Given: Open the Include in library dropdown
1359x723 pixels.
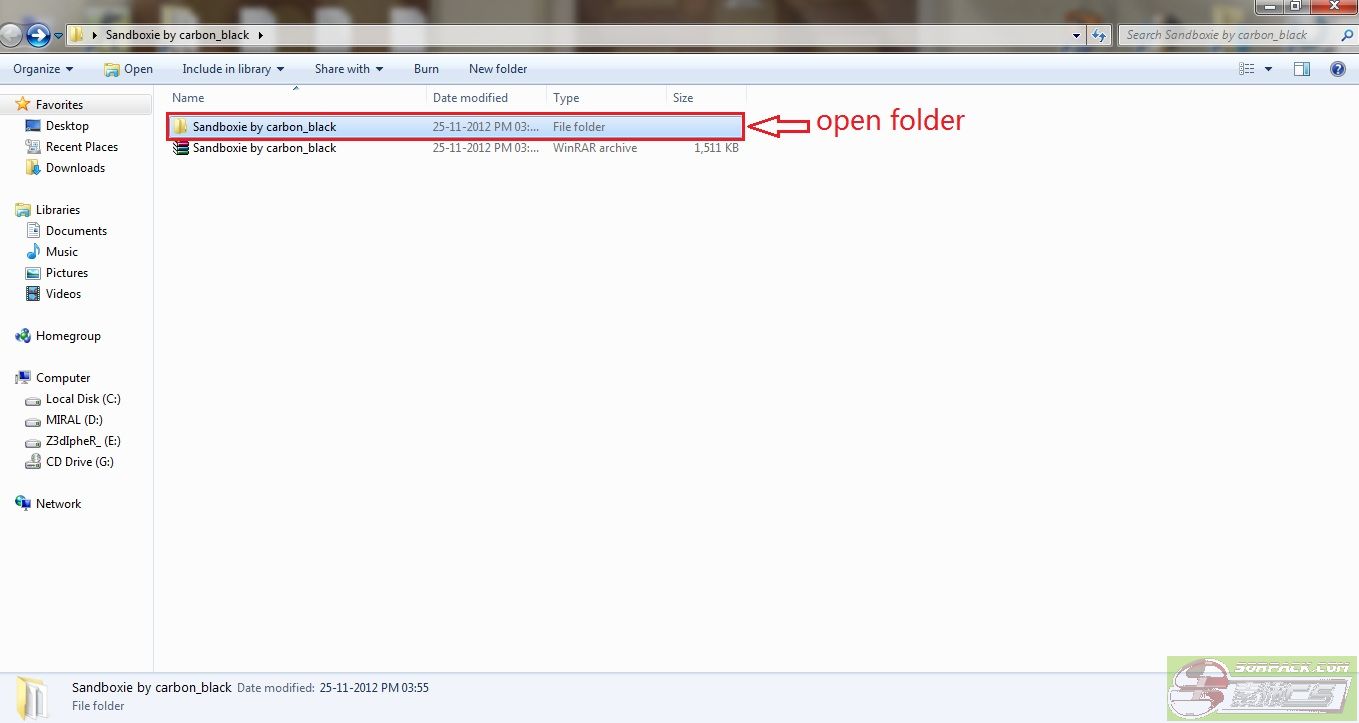Looking at the screenshot, I should (232, 69).
